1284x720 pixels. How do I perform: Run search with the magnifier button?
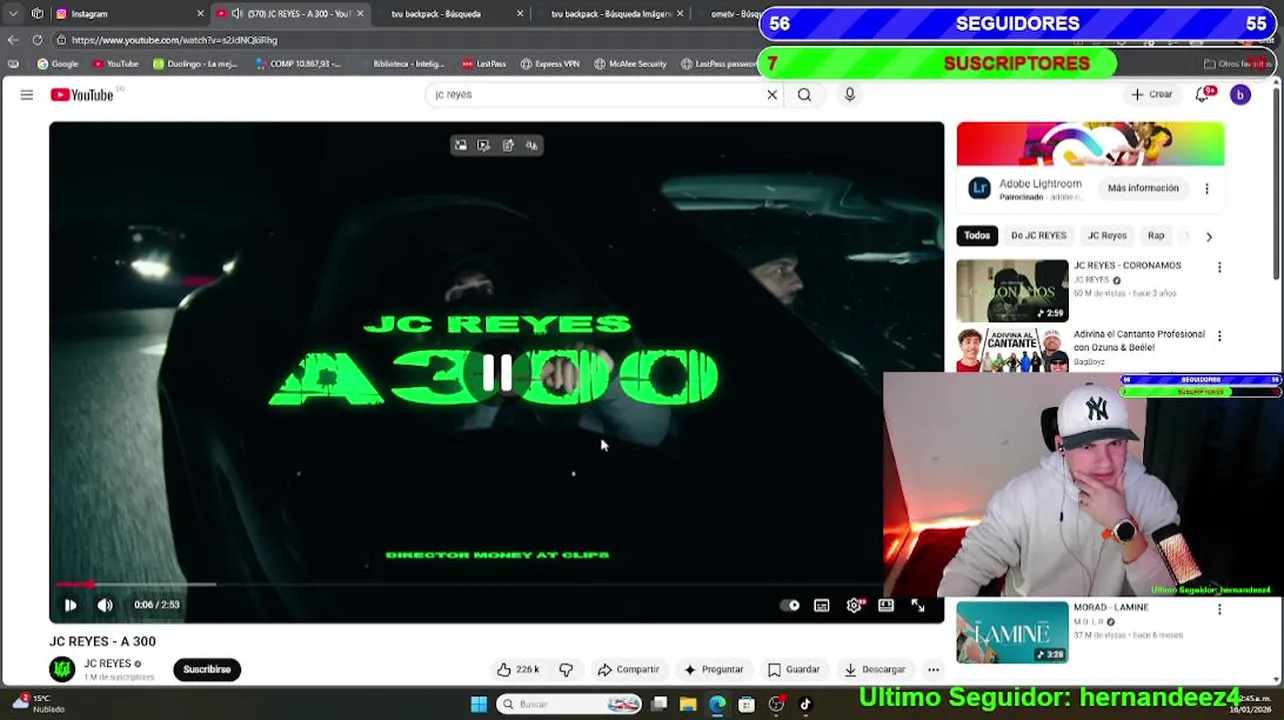tap(804, 95)
